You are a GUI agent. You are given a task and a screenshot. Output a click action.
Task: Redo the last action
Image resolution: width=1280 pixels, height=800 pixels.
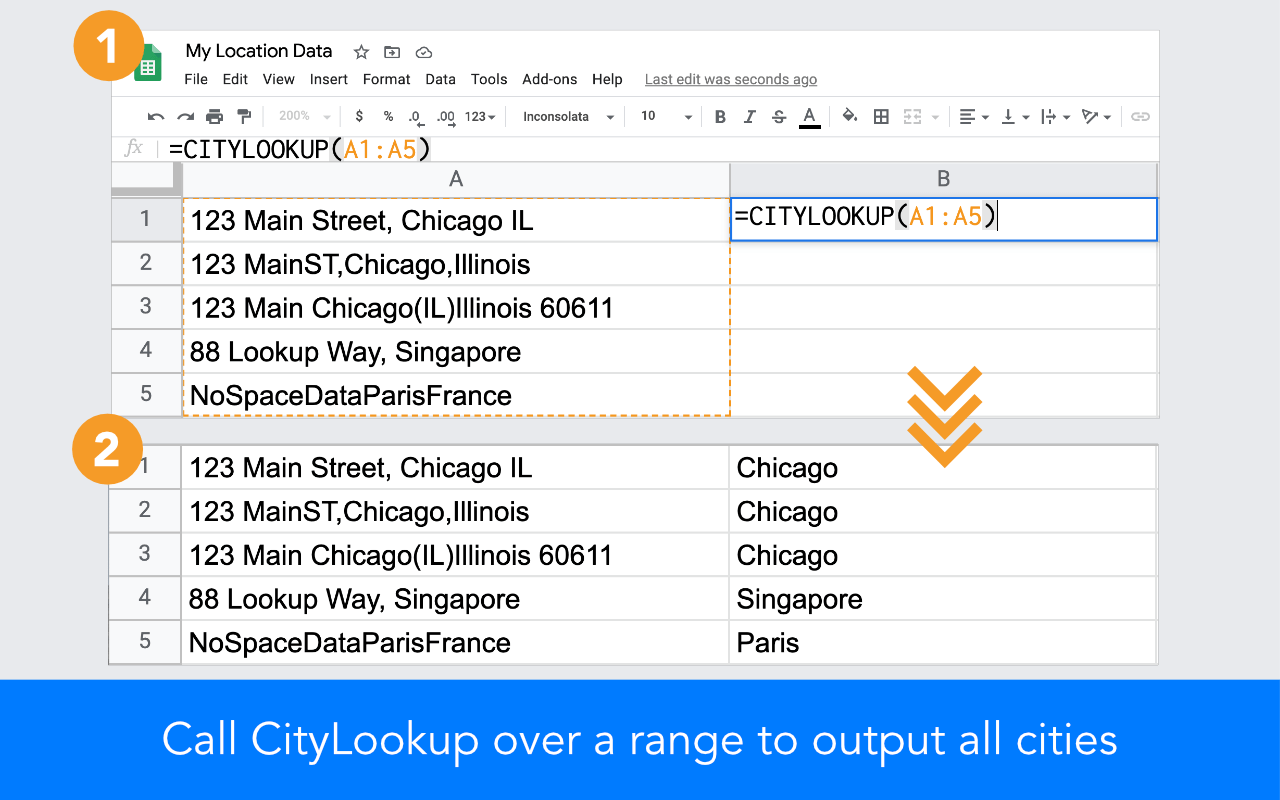185,117
